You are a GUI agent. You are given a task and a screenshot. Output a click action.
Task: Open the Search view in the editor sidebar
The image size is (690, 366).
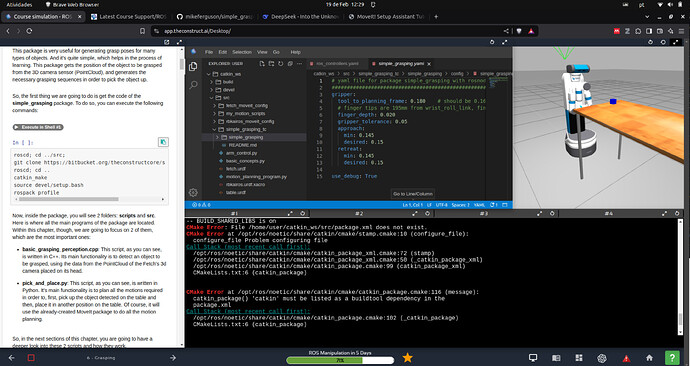point(193,85)
